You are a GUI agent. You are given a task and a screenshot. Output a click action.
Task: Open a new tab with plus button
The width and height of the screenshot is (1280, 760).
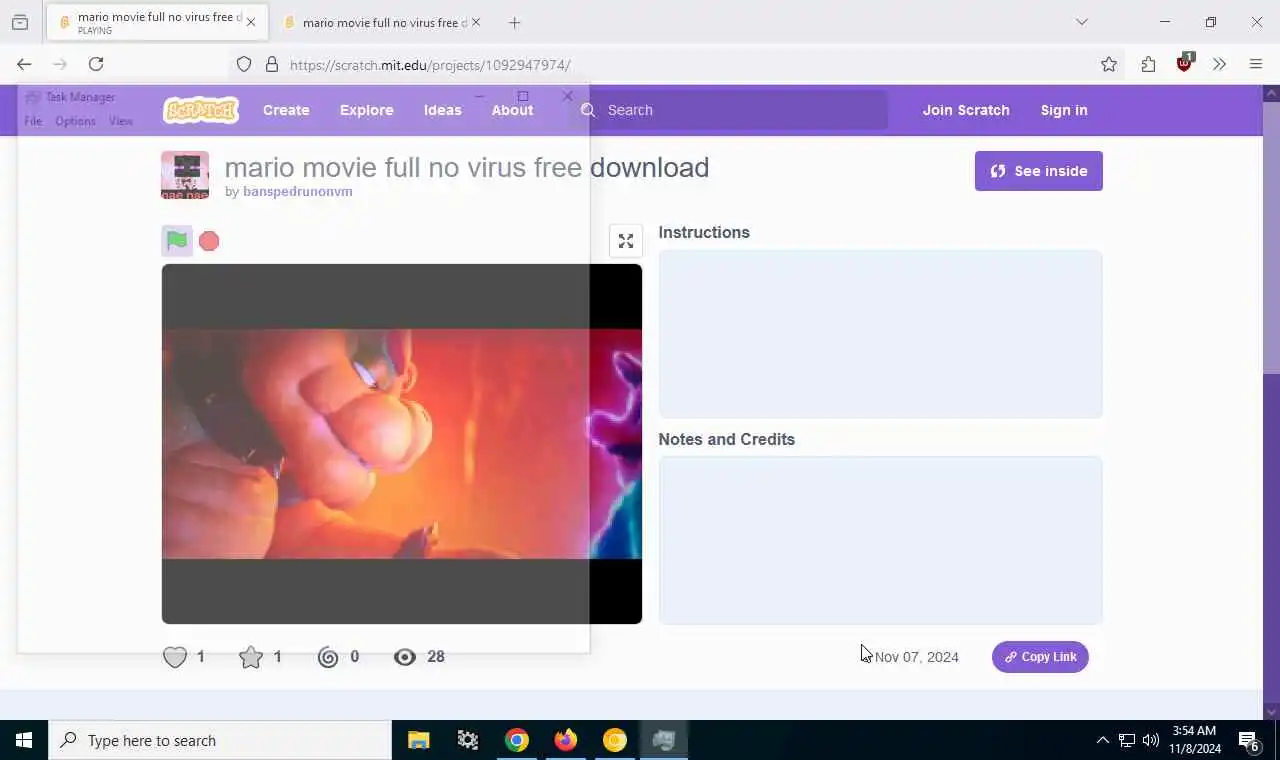pyautogui.click(x=514, y=22)
